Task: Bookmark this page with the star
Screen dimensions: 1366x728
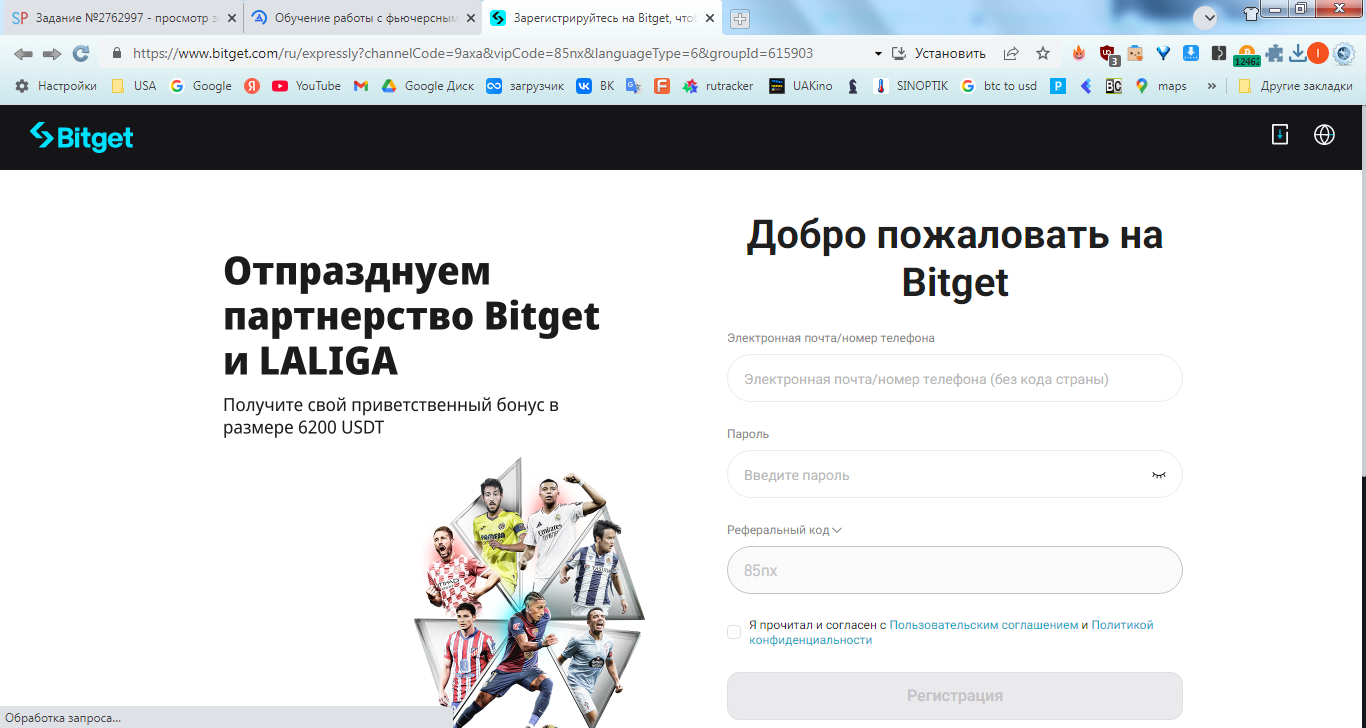Action: (1043, 54)
